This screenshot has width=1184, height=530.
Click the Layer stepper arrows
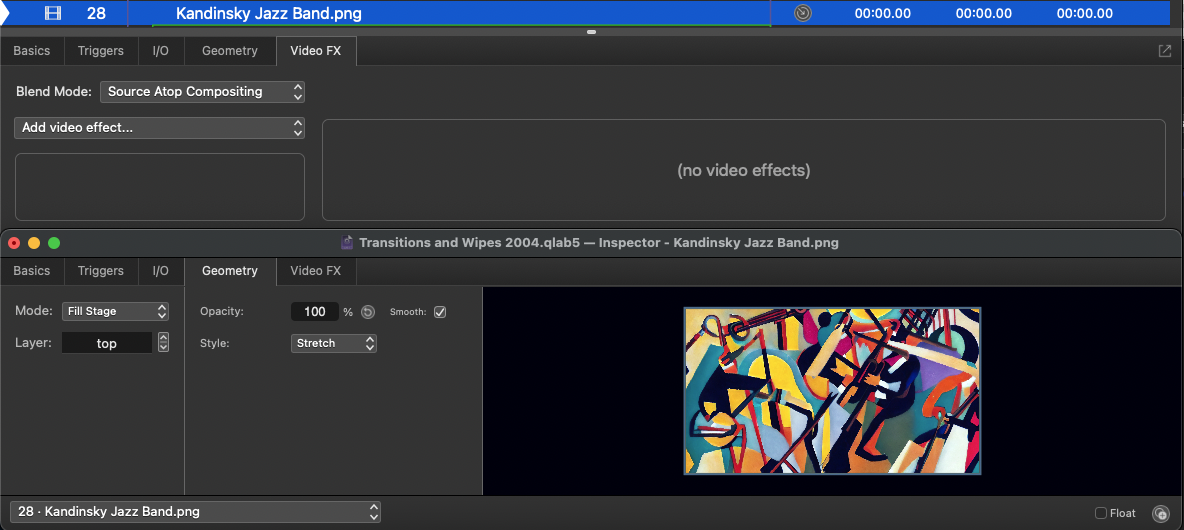164,343
